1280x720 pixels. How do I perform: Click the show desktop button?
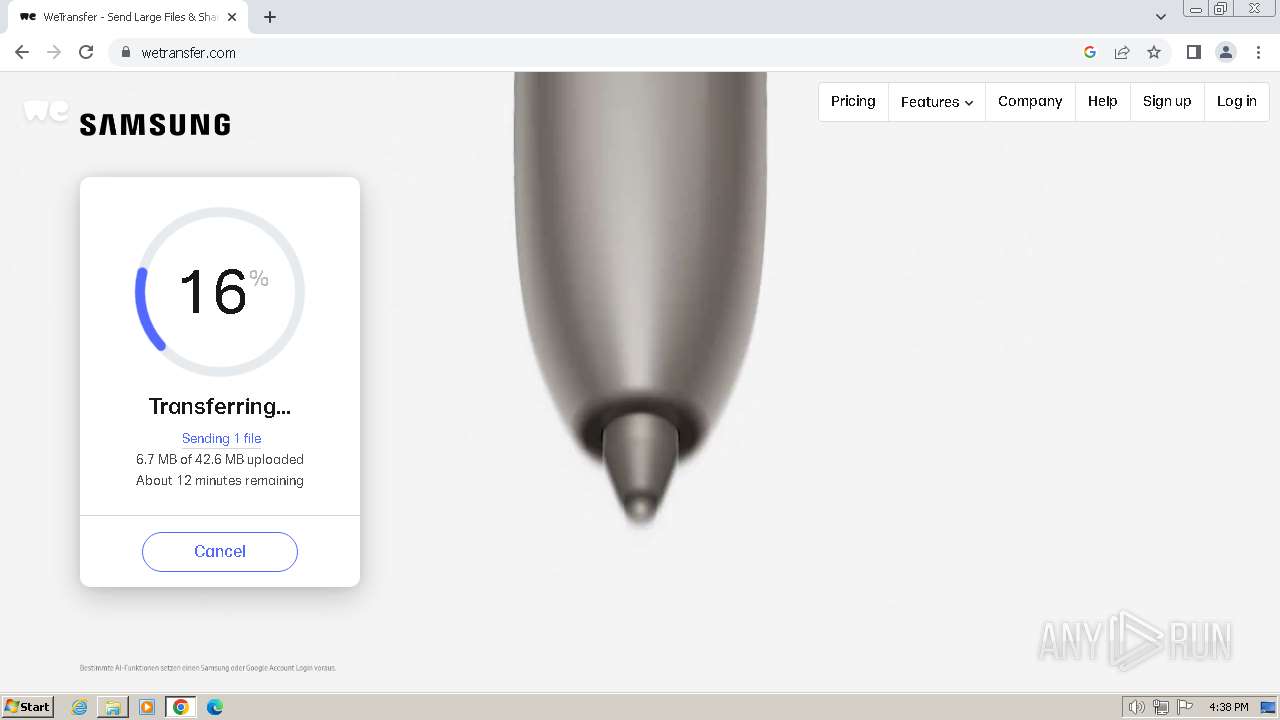(x=1268, y=707)
